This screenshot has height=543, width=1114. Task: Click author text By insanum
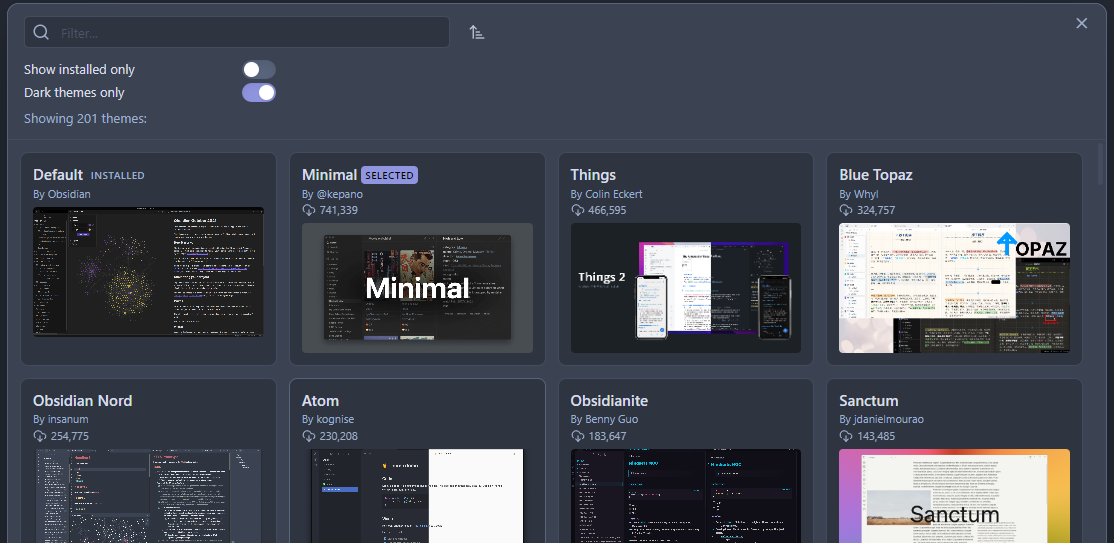[x=60, y=419]
